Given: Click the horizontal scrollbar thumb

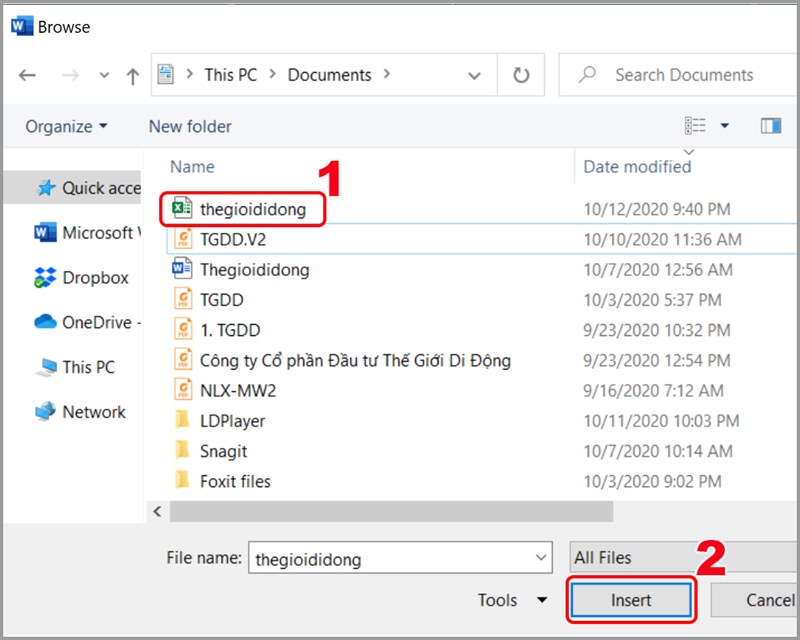Looking at the screenshot, I should (391, 511).
